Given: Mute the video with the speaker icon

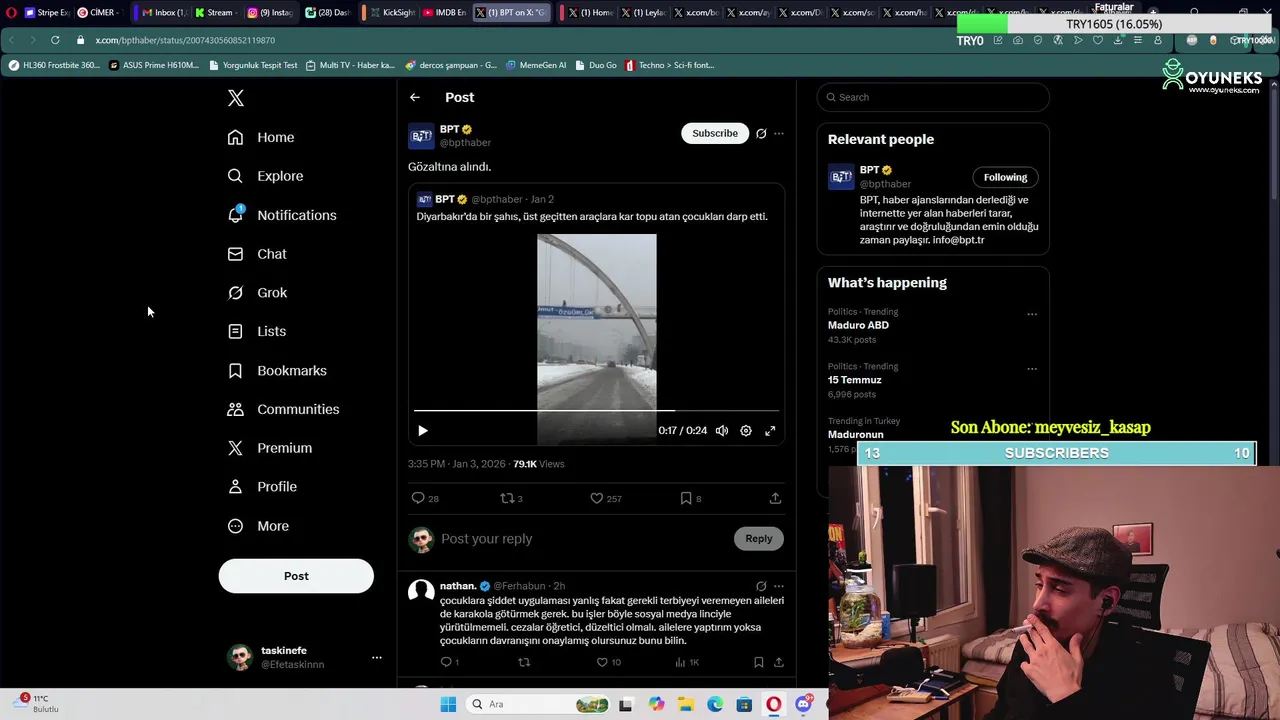Looking at the screenshot, I should pyautogui.click(x=722, y=431).
